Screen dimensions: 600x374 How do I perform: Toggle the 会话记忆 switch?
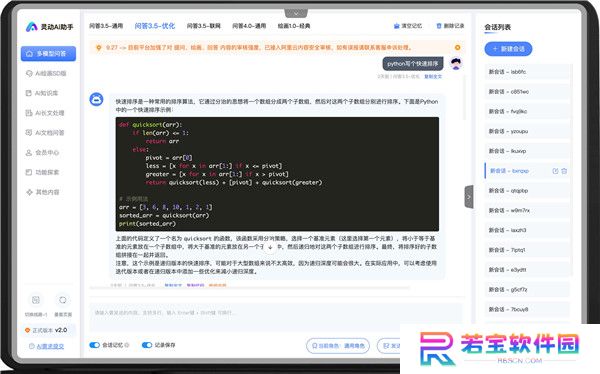pyautogui.click(x=95, y=345)
